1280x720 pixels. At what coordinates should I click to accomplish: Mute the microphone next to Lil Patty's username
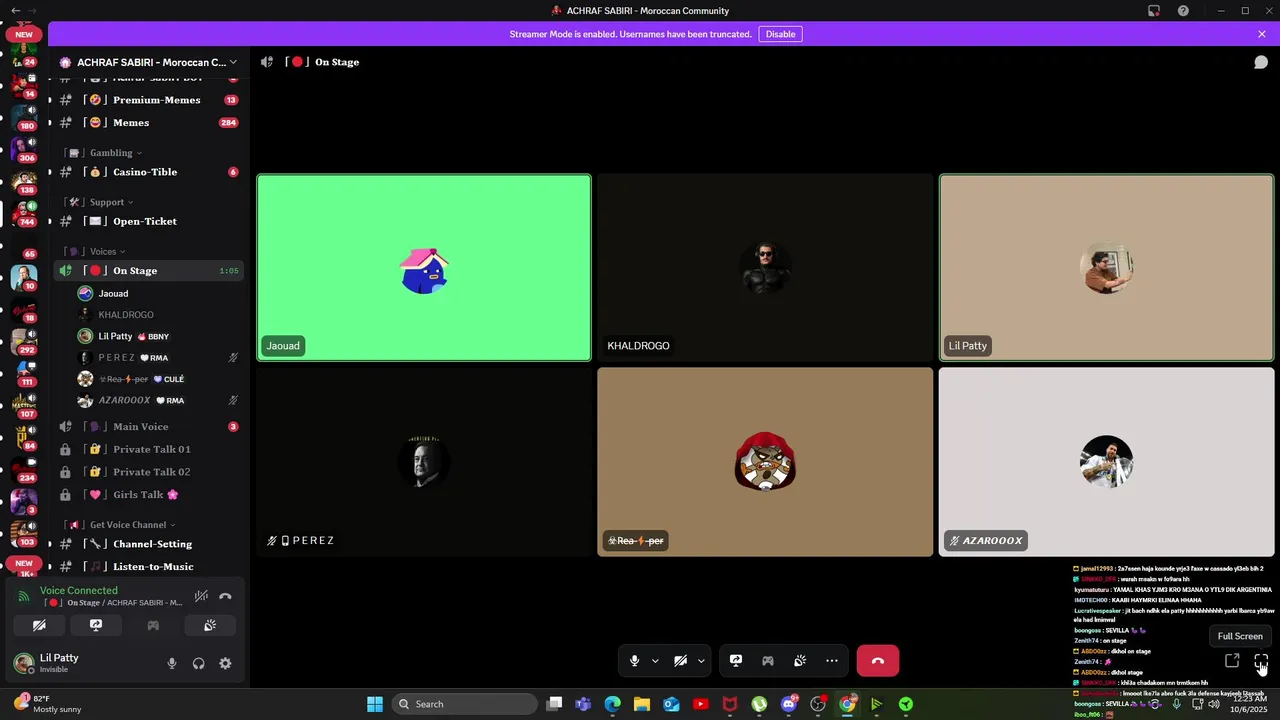coord(172,663)
